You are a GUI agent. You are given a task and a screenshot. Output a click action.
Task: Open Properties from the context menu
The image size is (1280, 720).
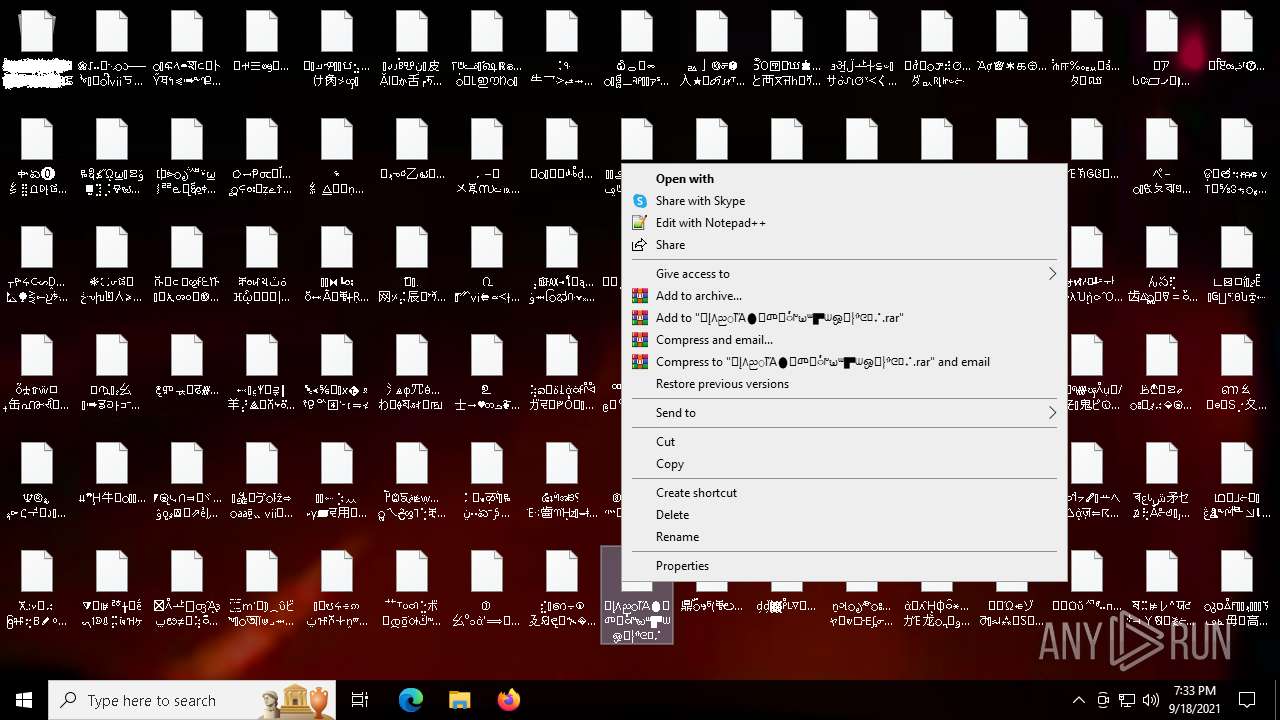682,566
